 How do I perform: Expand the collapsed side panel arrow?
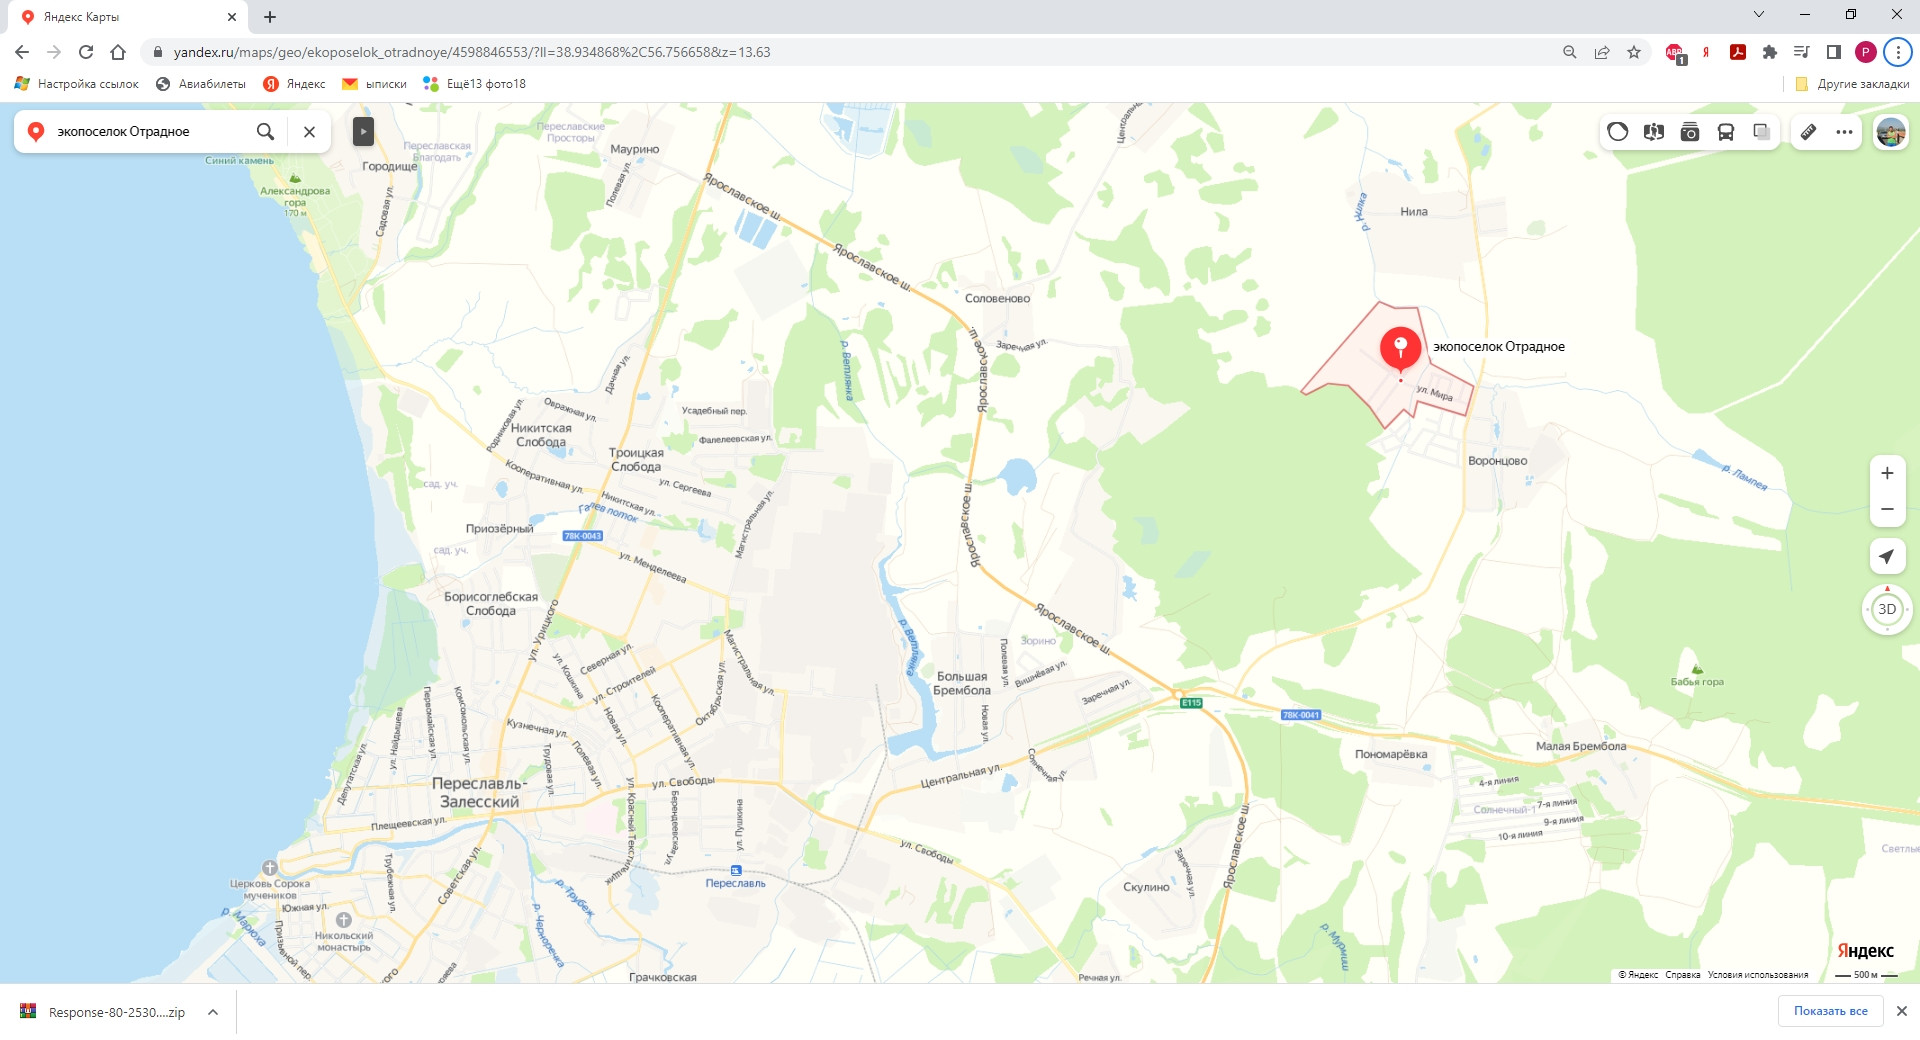(363, 131)
